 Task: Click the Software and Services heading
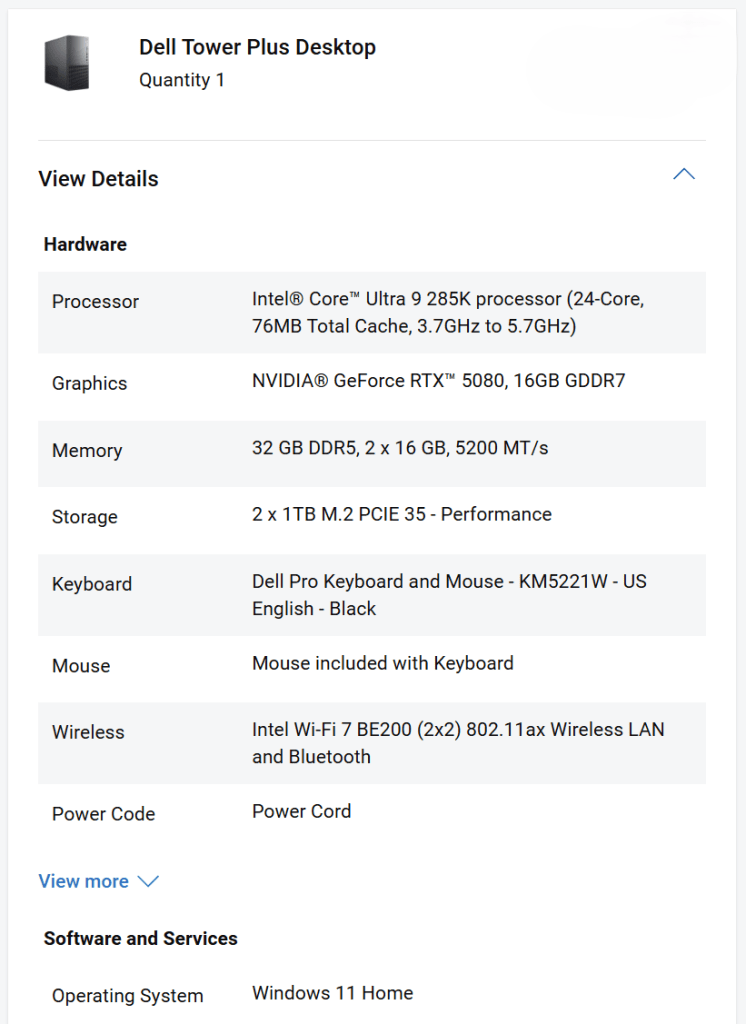140,938
